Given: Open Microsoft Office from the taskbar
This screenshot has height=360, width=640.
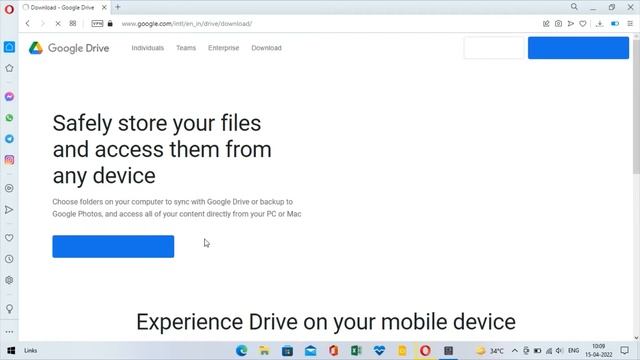Looking at the screenshot, I should [333, 351].
